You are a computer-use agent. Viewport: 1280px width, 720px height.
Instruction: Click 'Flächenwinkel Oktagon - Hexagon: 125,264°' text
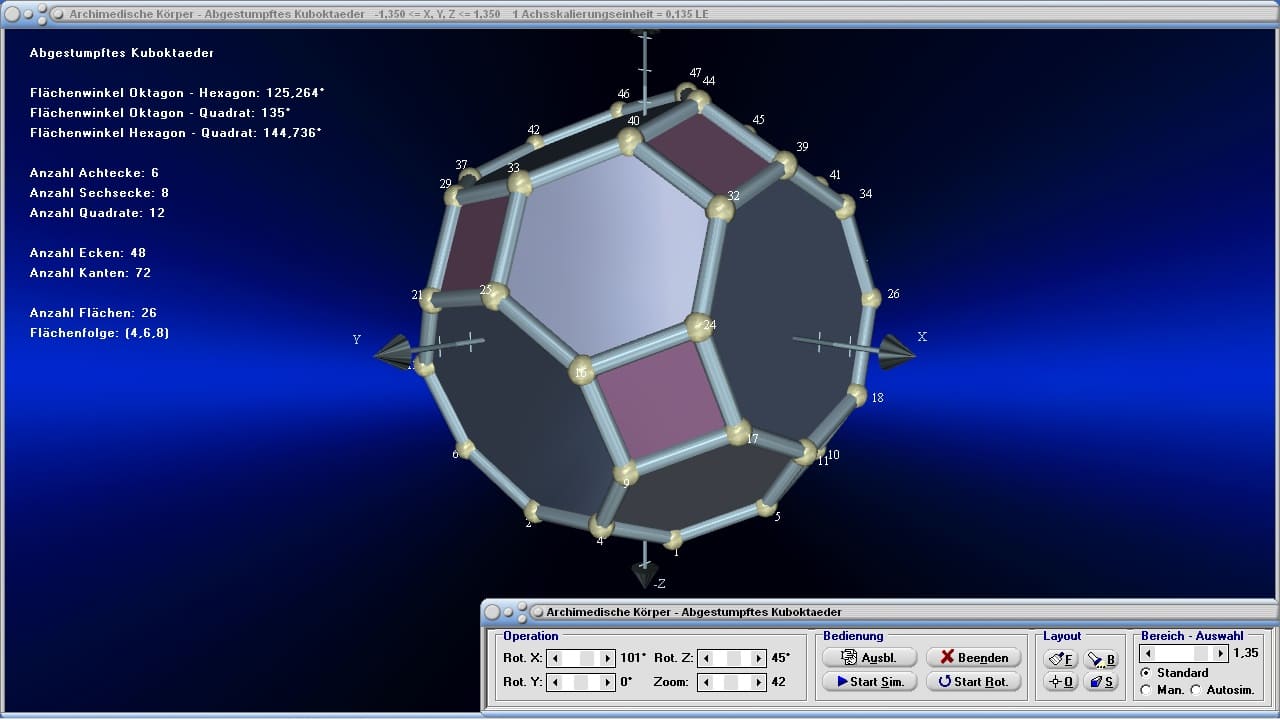(x=177, y=93)
